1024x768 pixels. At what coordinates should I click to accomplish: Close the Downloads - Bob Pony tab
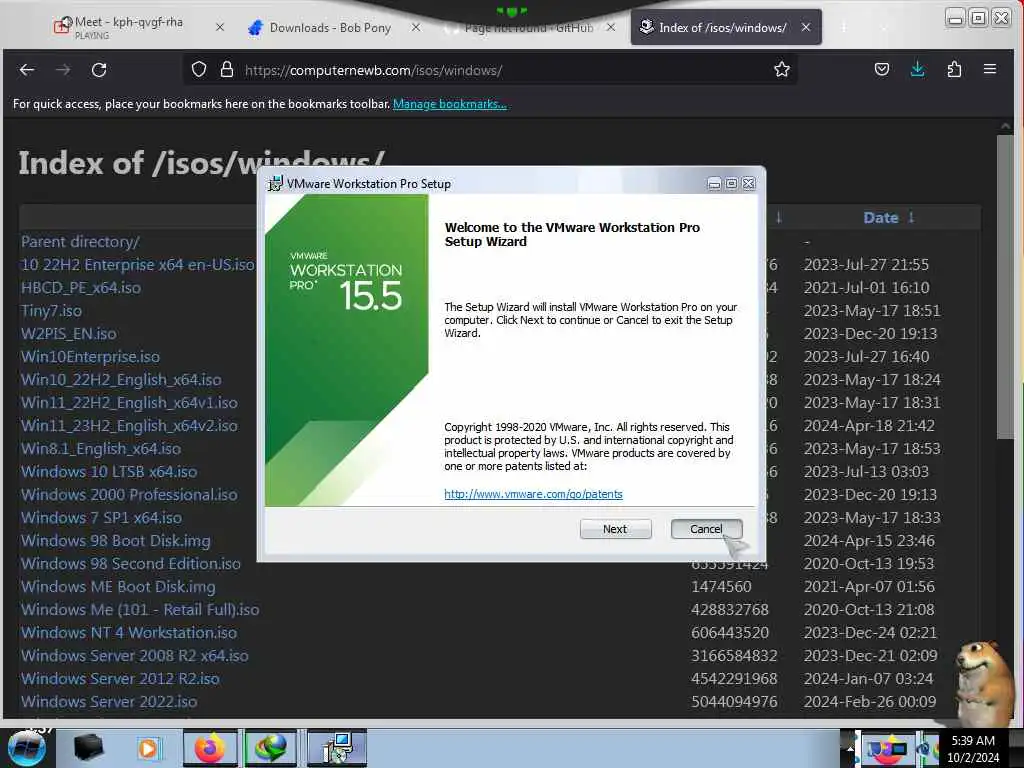pos(416,27)
